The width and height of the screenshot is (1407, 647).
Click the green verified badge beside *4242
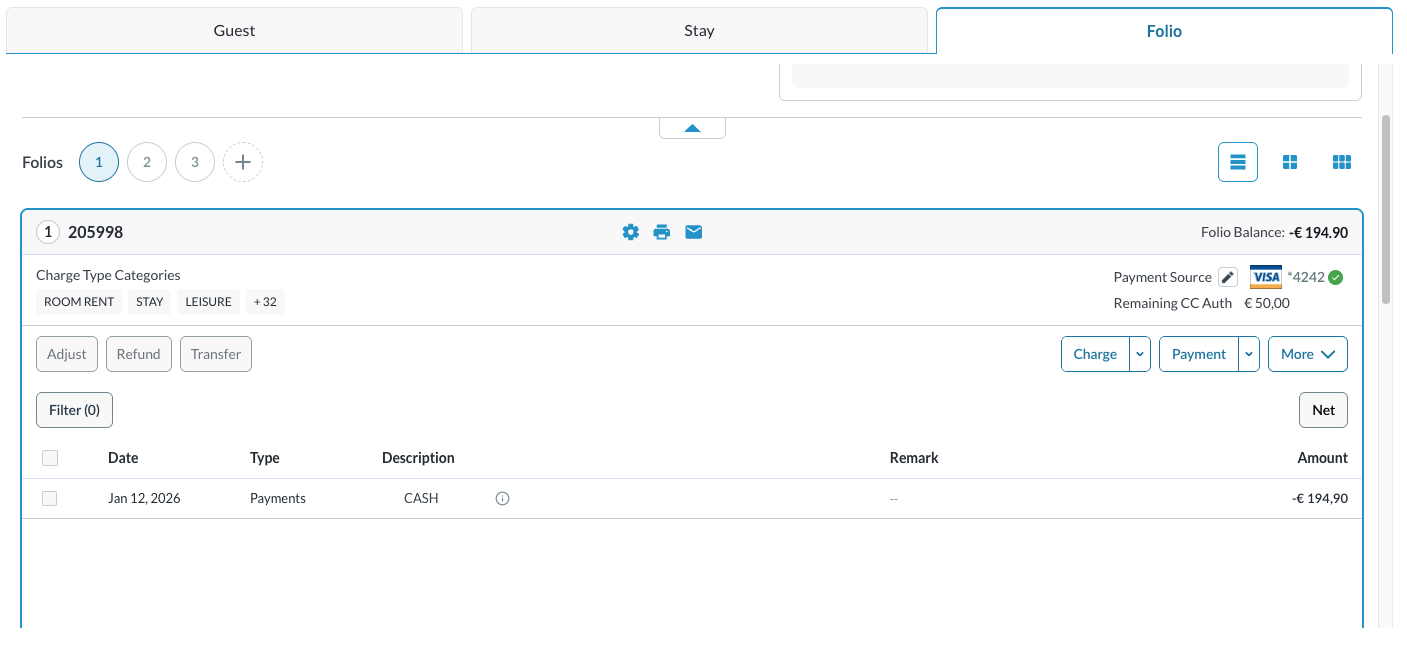click(x=1335, y=276)
